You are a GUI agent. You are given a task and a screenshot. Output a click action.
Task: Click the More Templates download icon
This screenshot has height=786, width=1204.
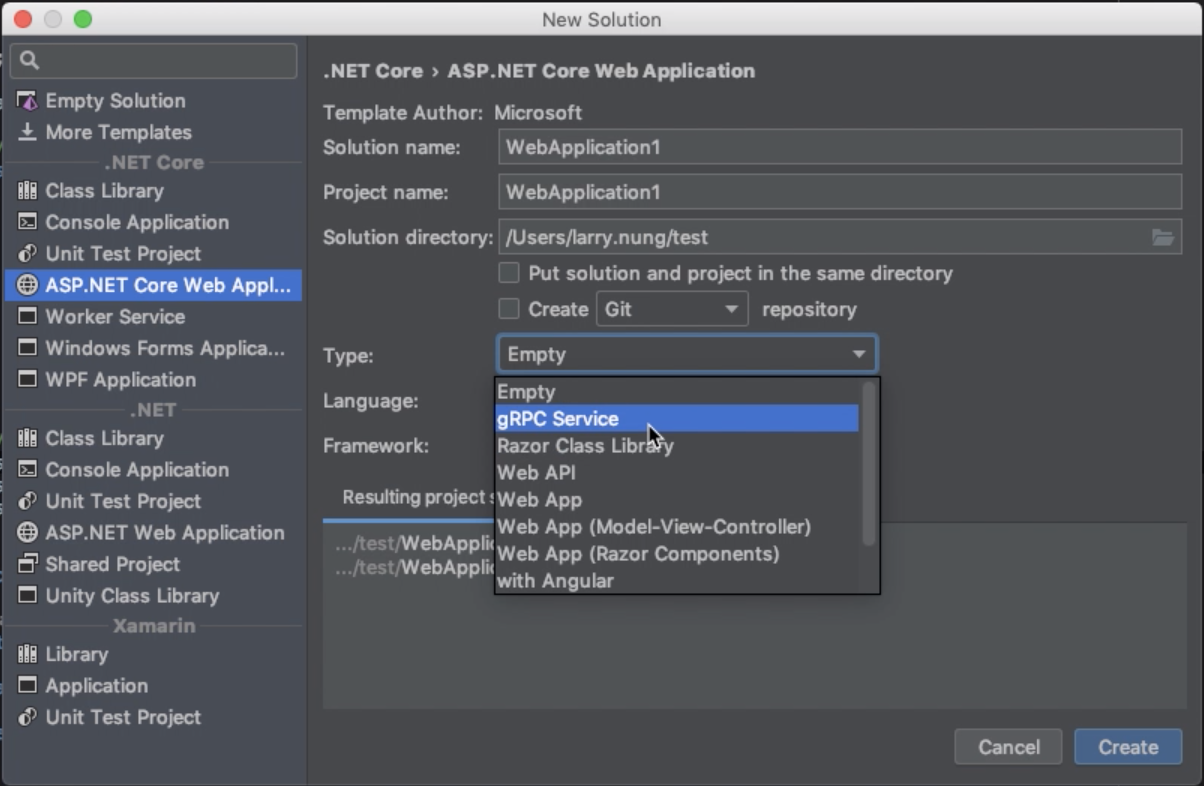(28, 132)
